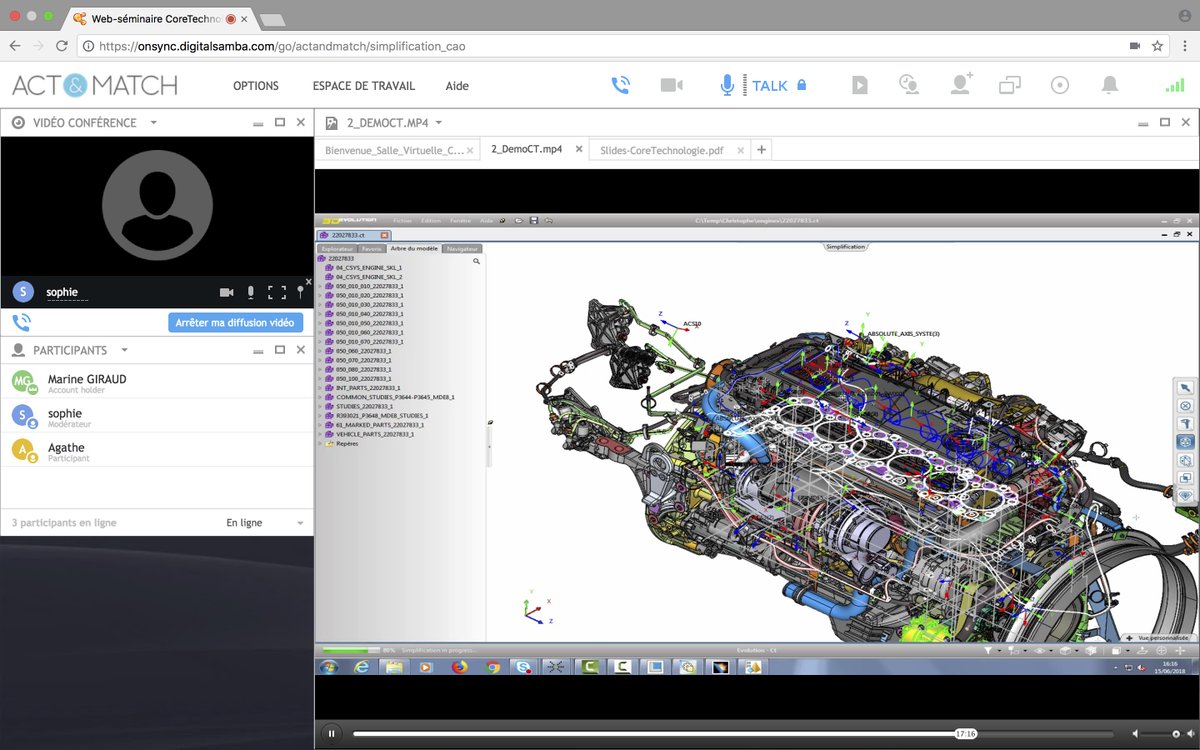Screen dimensions: 1200x750
Task: Open the OPTIONS menu
Action: point(256,86)
